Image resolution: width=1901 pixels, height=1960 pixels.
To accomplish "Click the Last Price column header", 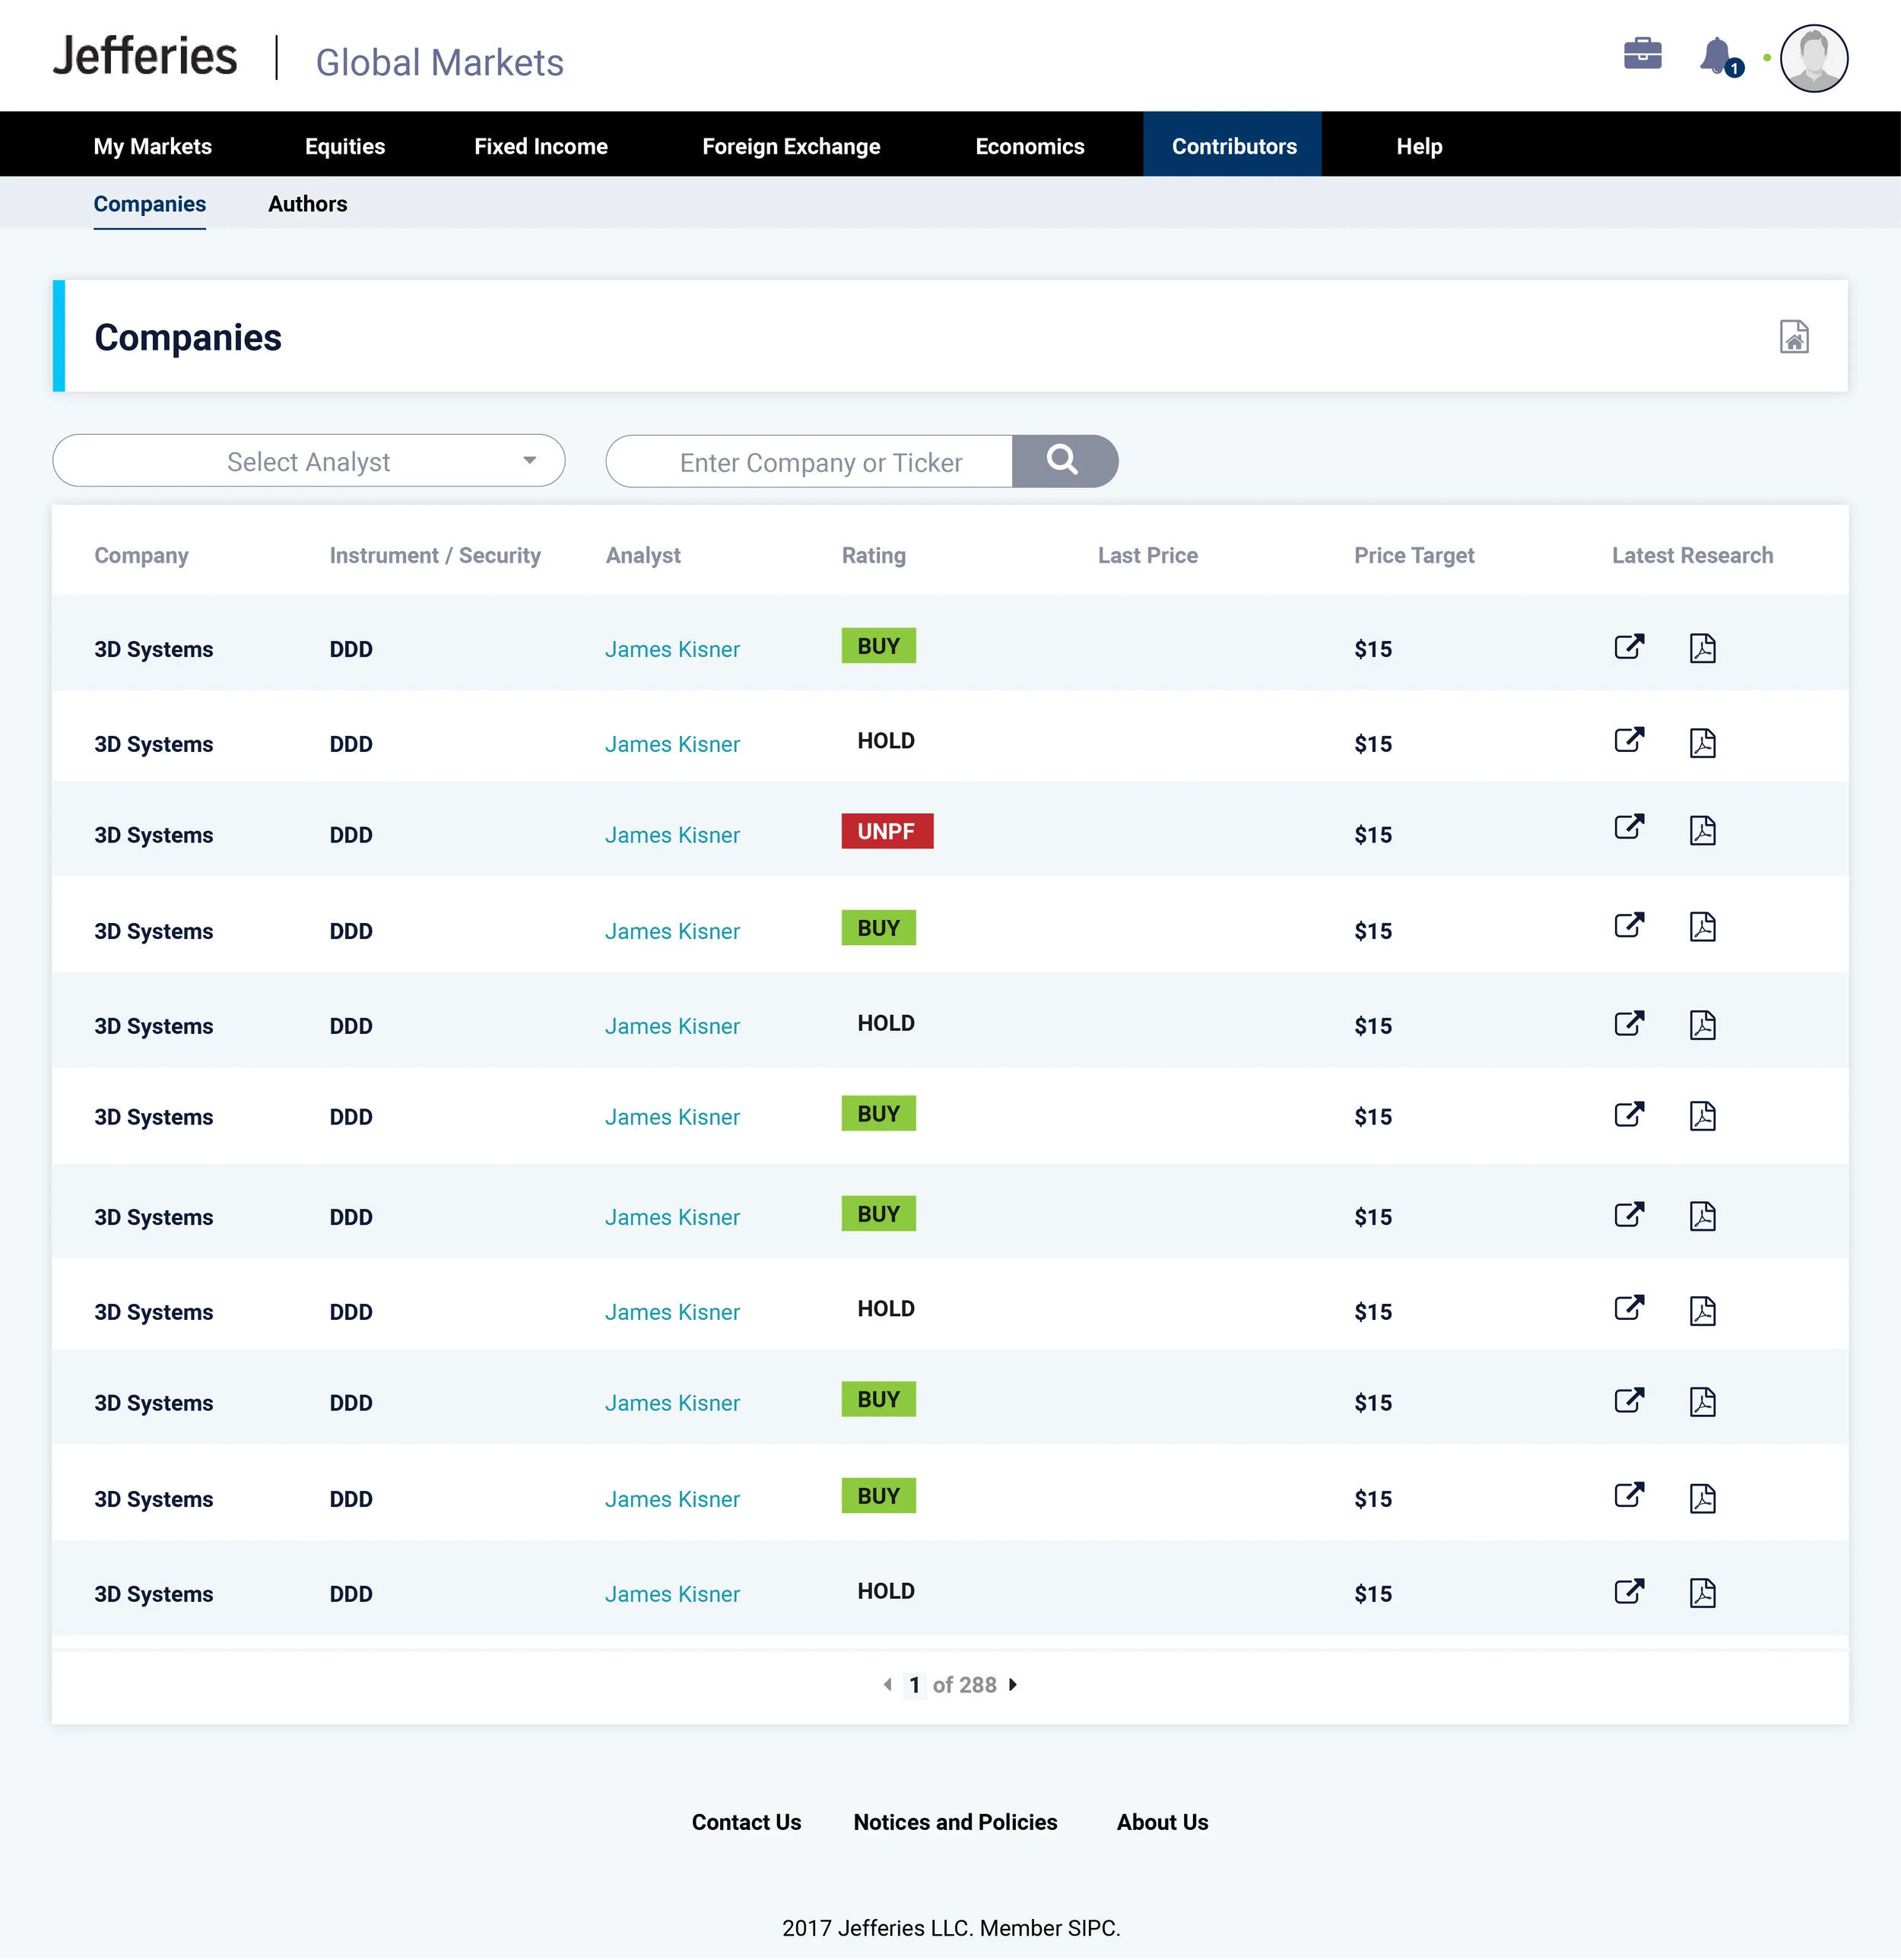I will coord(1147,555).
